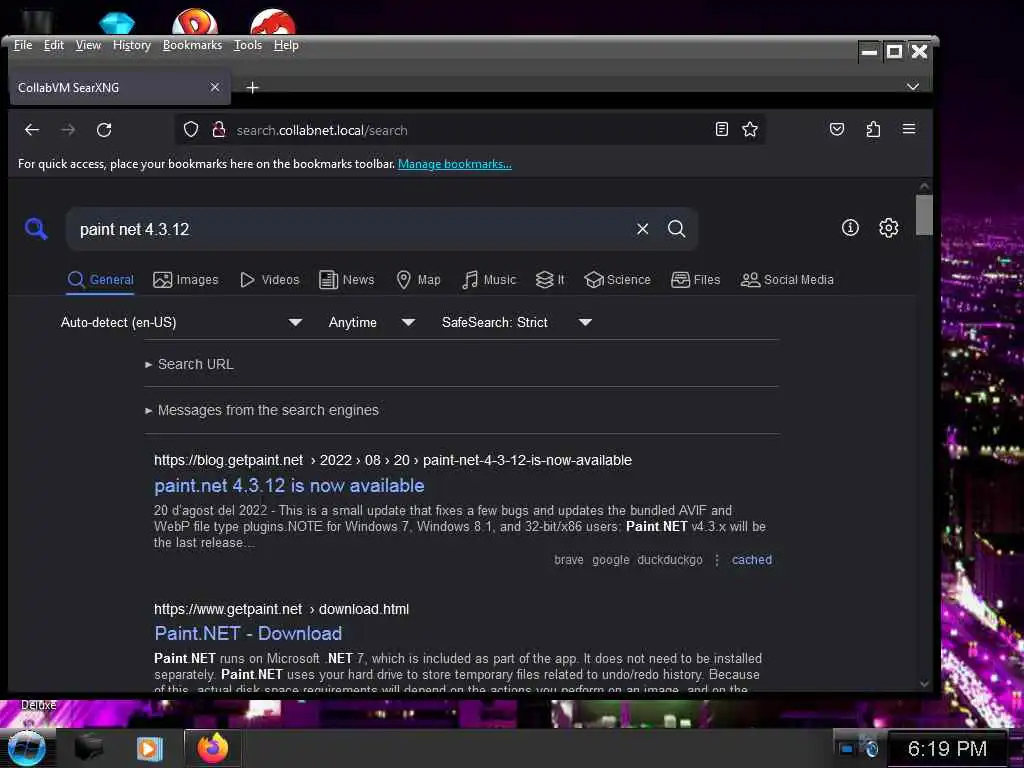Expand the Search URL section

pyautogui.click(x=189, y=364)
